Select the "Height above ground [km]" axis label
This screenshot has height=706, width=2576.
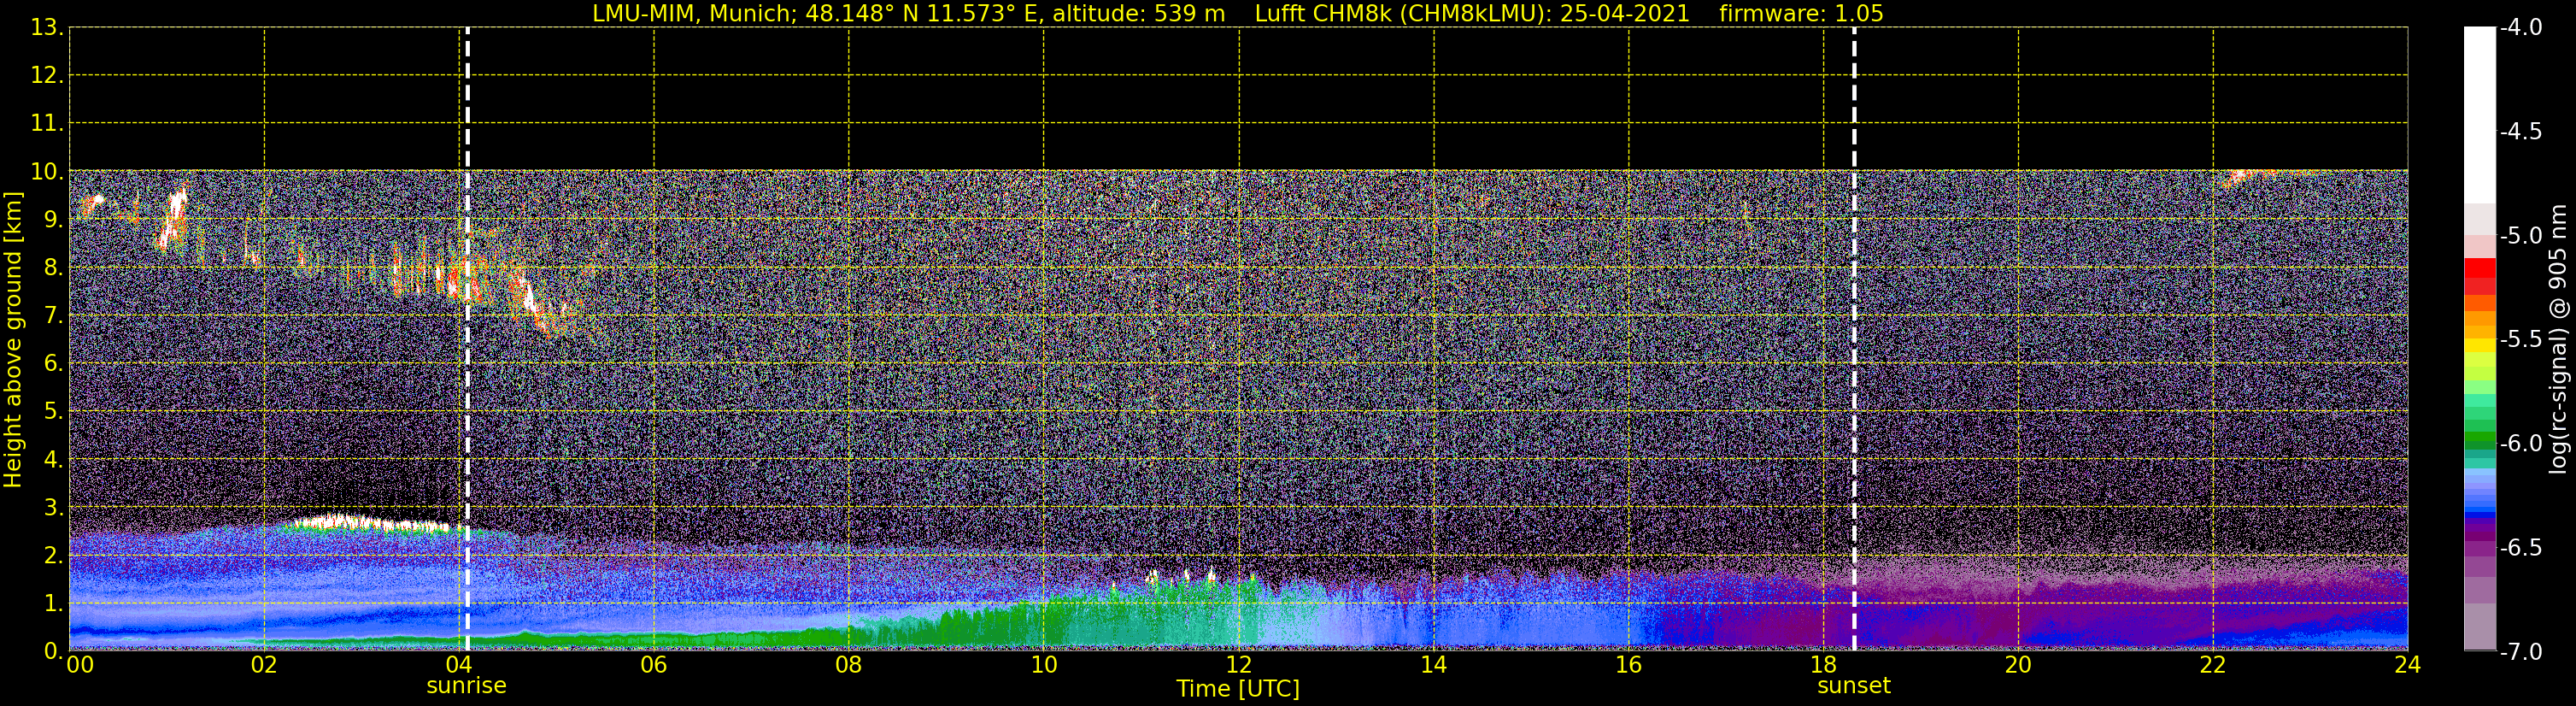tap(13, 340)
